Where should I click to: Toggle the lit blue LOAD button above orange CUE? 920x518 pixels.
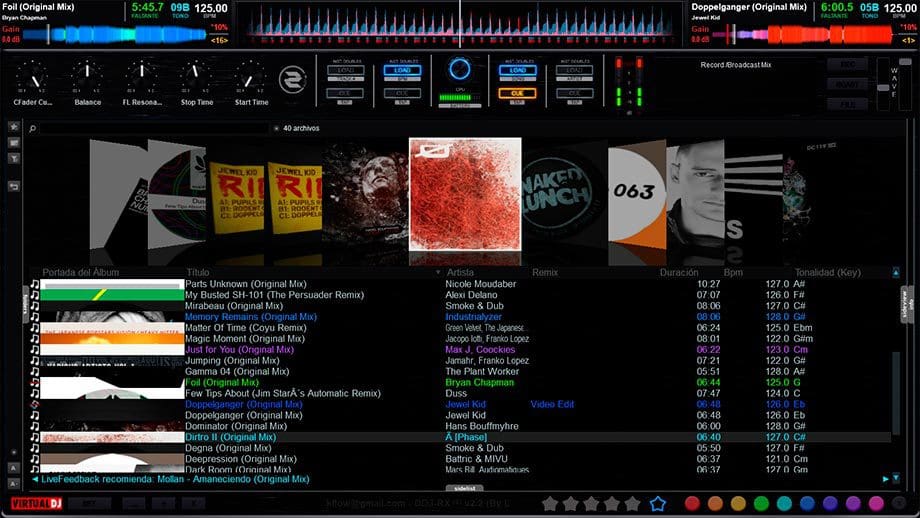pyautogui.click(x=517, y=70)
